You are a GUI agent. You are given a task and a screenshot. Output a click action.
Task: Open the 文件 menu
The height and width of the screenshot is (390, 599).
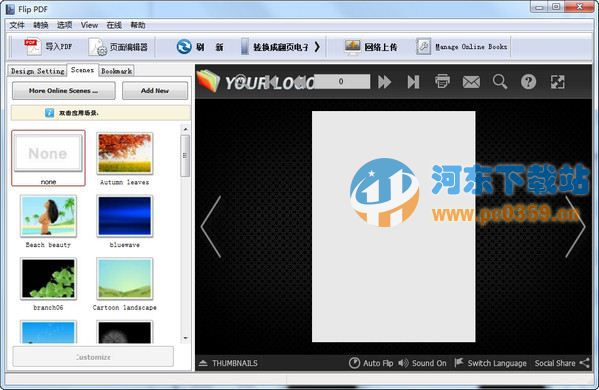click(x=17, y=25)
